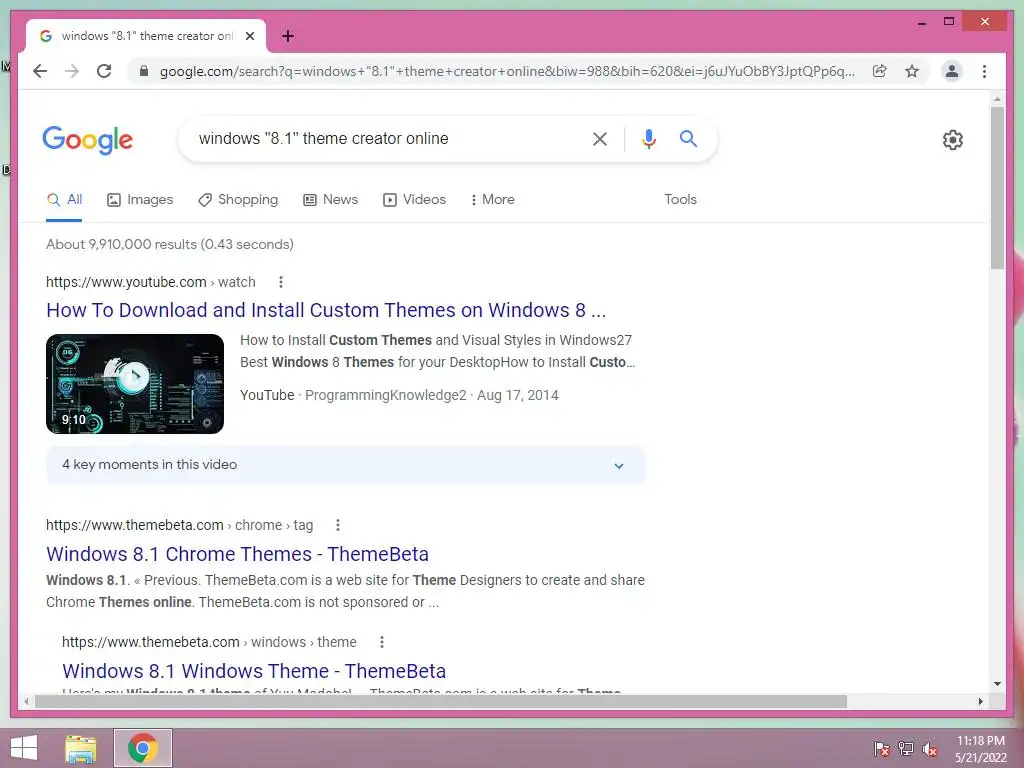Share this page icon in address bar
Screen dimensions: 1024x768
880,71
